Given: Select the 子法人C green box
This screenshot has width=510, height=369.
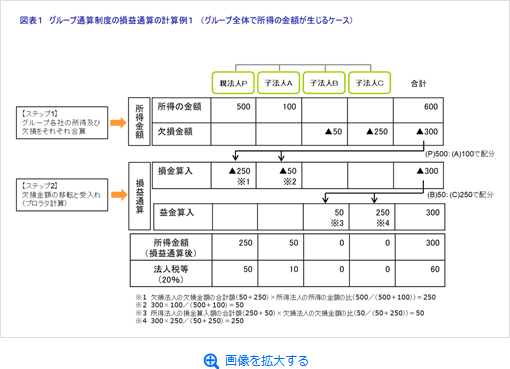Looking at the screenshot, I should click(369, 83).
